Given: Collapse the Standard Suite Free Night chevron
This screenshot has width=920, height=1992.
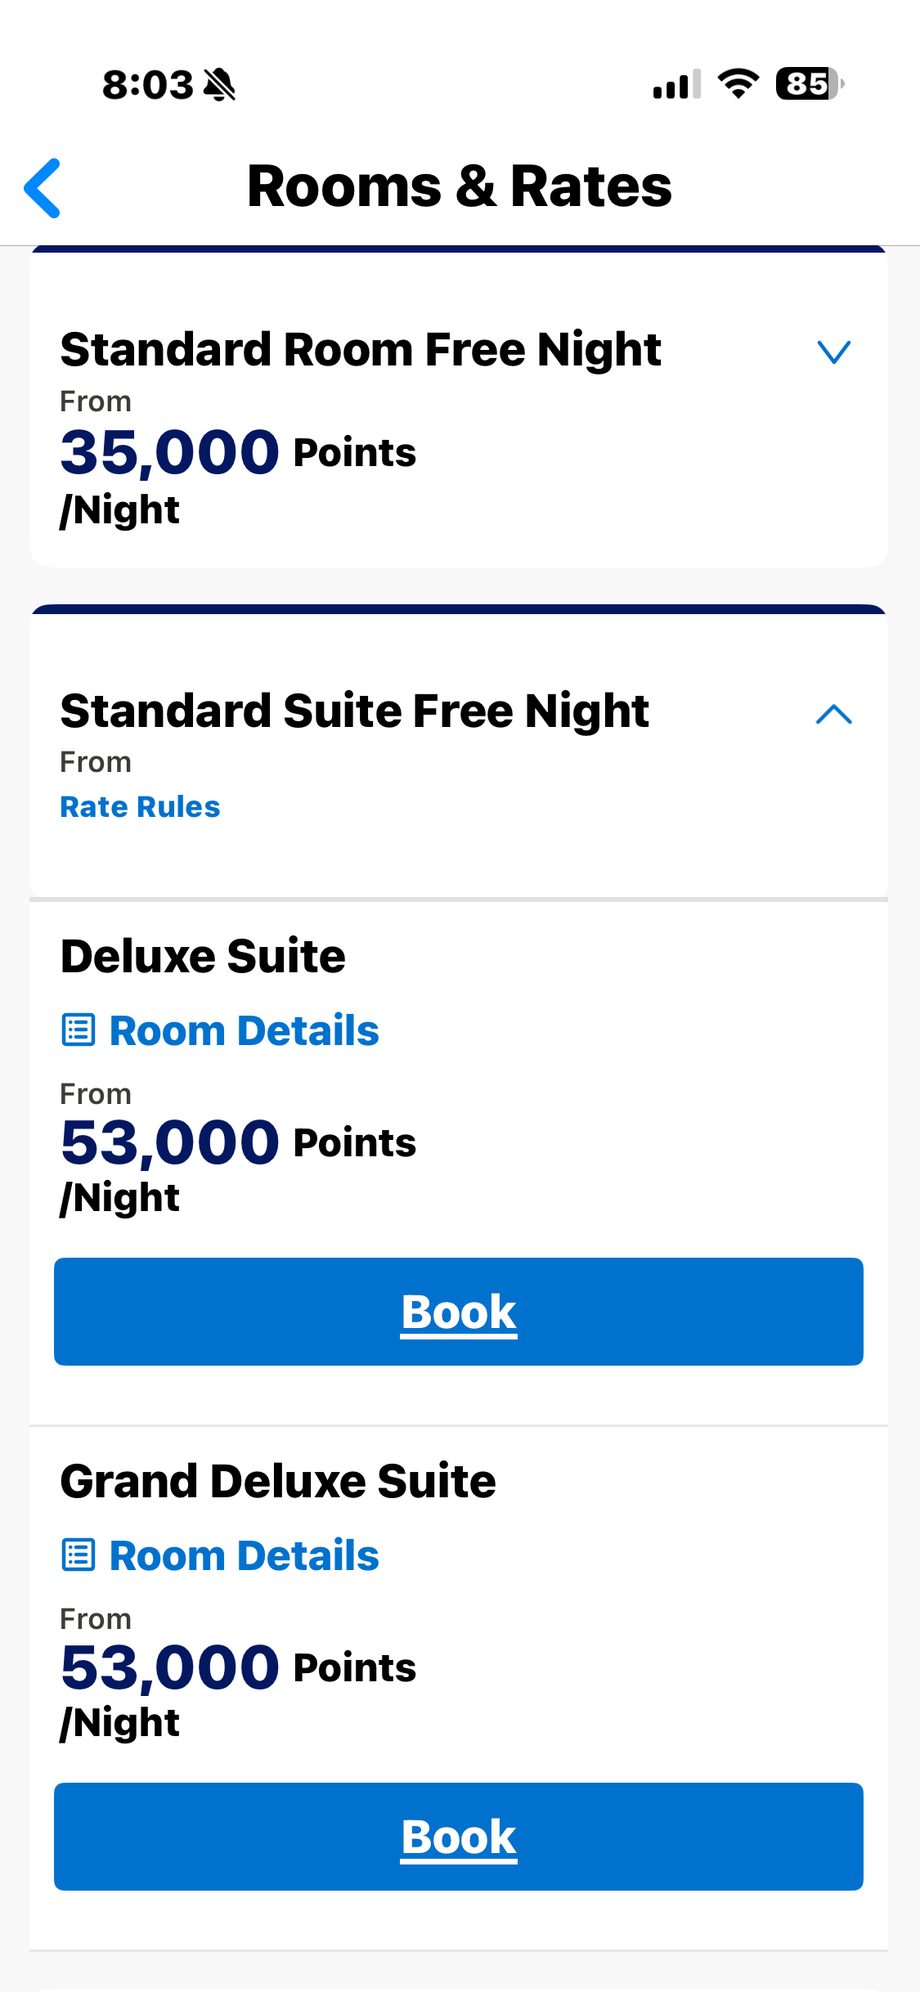Looking at the screenshot, I should click(x=833, y=714).
